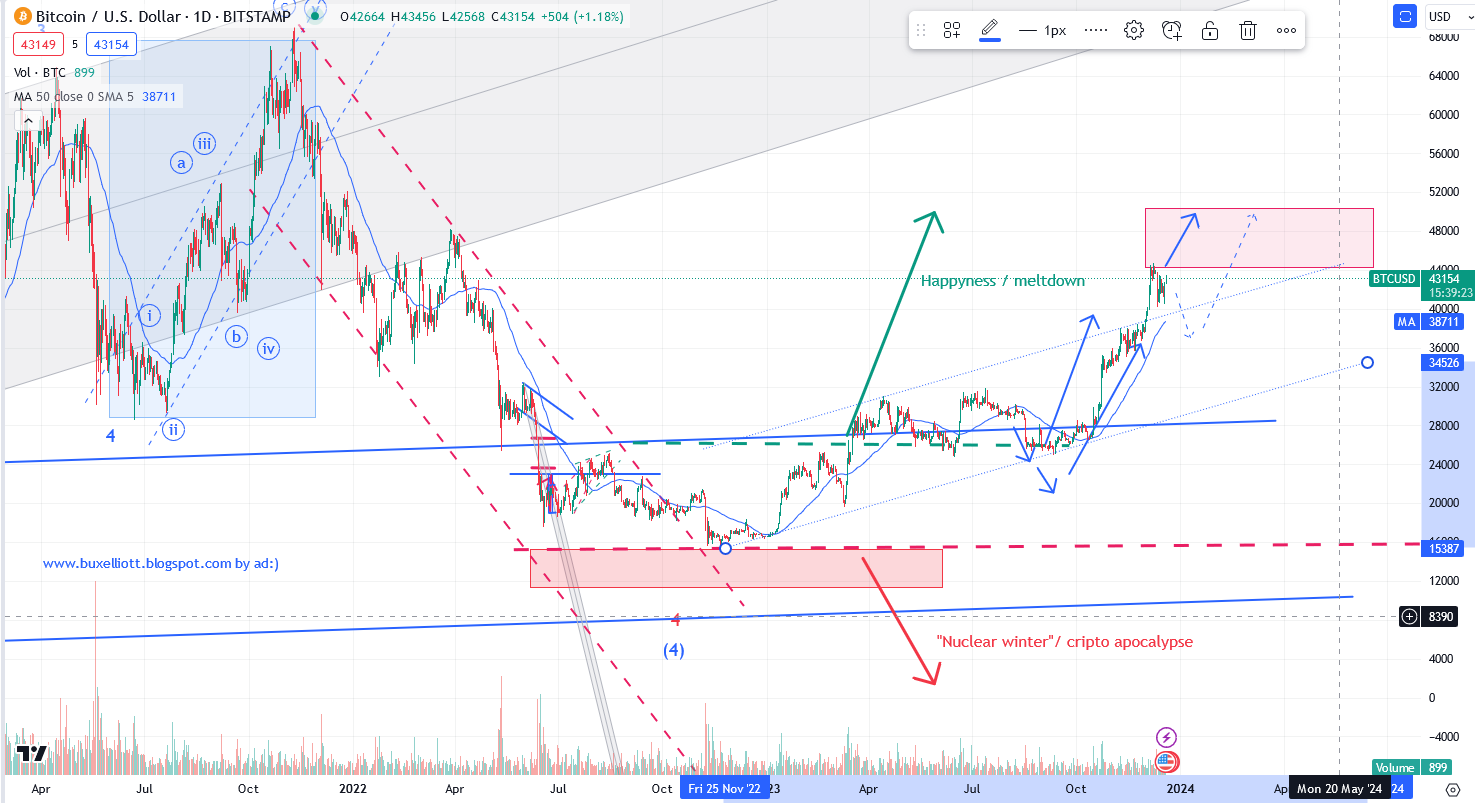Select the circled b wave label
1475x803 pixels.
(236, 336)
